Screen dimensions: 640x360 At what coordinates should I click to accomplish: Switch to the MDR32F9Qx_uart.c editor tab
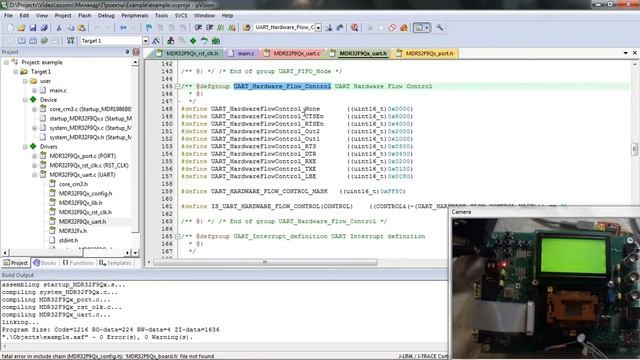coord(293,53)
